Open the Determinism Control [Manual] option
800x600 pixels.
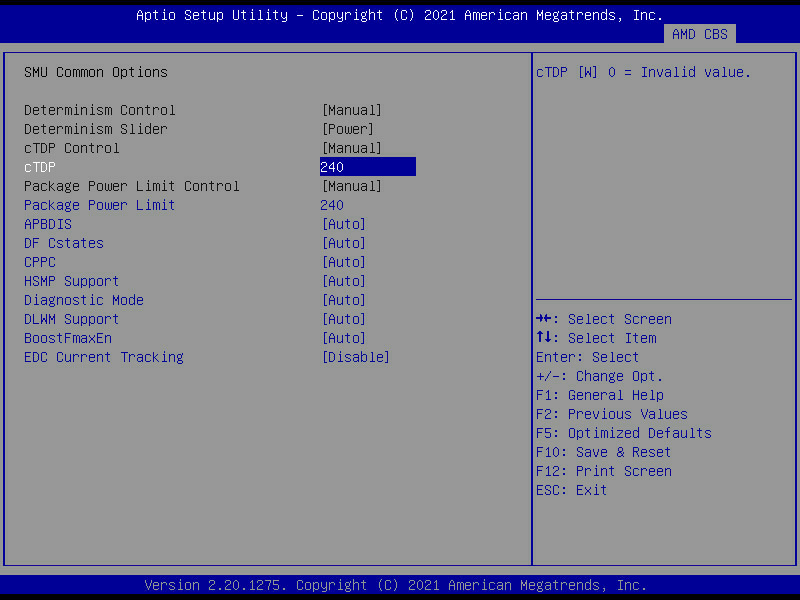(351, 110)
